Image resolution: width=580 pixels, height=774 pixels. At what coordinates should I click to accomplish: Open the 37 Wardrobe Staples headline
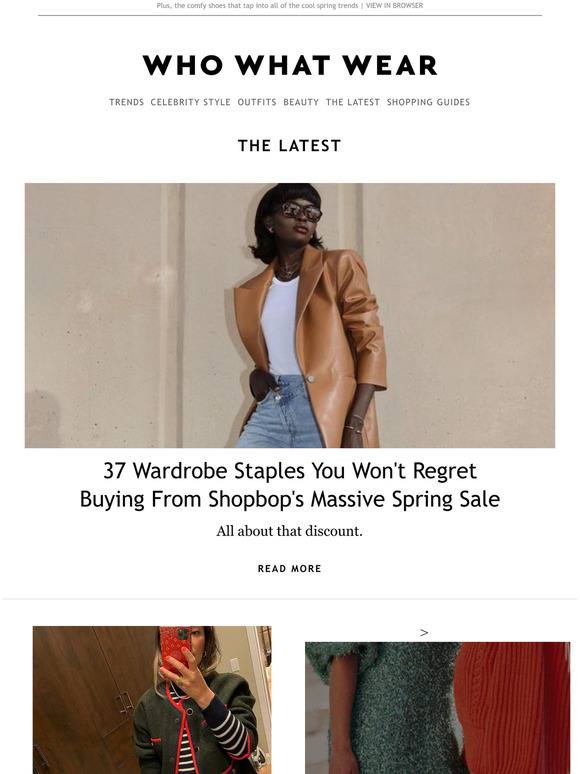(x=290, y=485)
